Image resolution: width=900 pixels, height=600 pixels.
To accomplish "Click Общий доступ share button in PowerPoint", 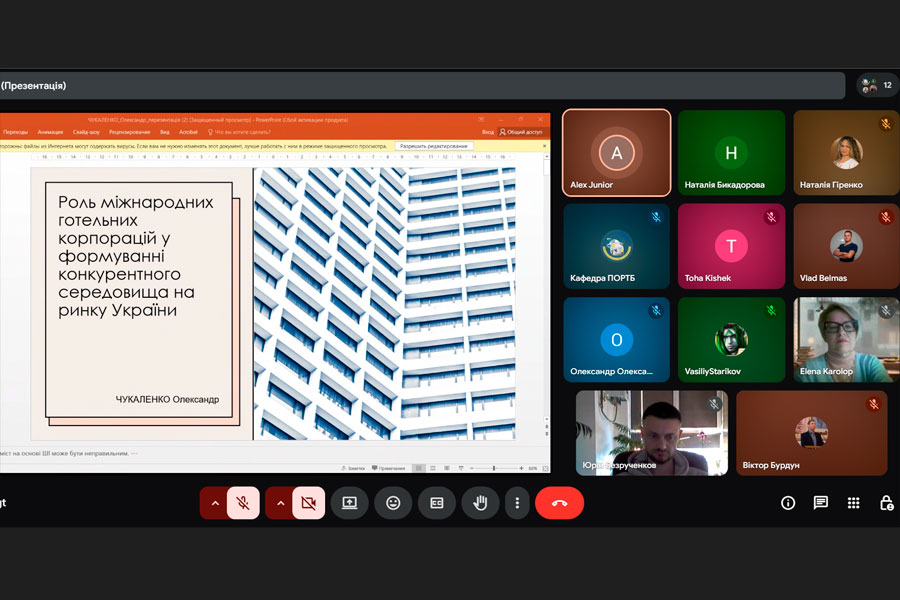I will 521,132.
